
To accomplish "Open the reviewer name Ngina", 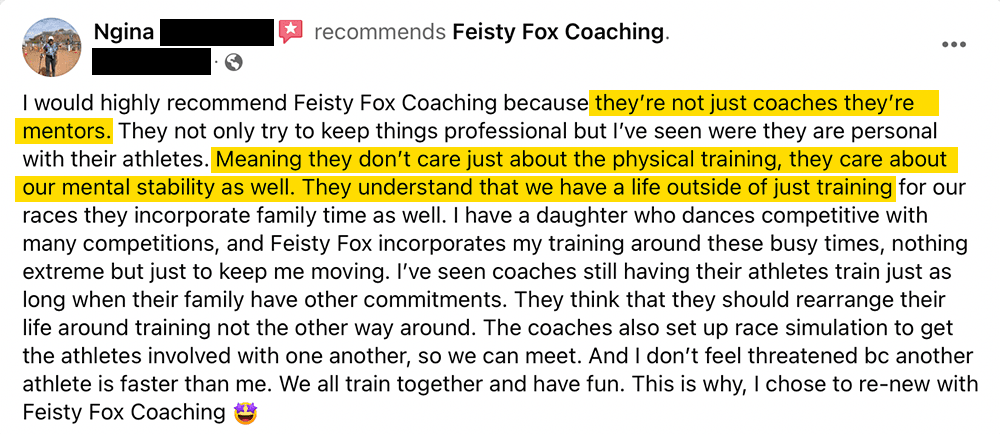I will click(x=124, y=32).
